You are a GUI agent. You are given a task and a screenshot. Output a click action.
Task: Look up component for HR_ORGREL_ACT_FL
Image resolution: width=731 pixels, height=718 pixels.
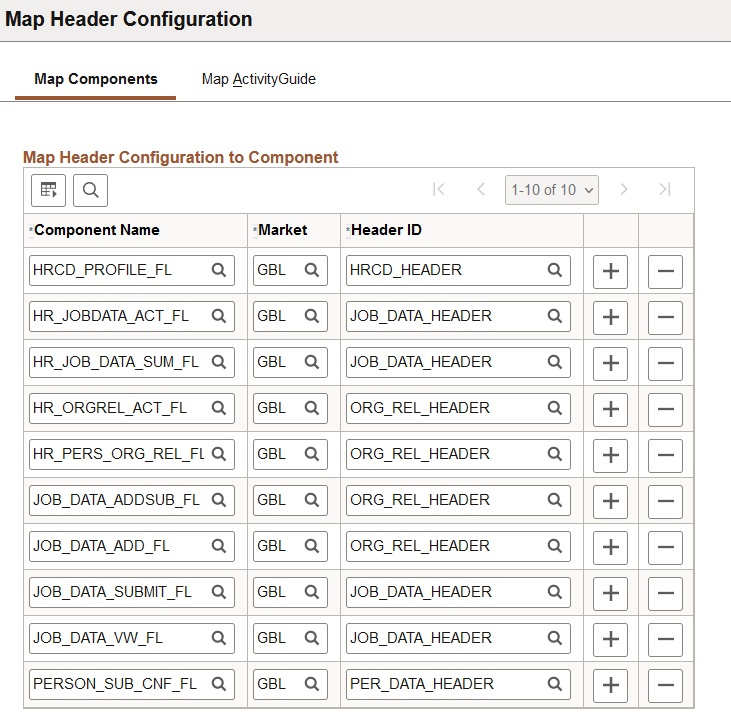coord(219,408)
